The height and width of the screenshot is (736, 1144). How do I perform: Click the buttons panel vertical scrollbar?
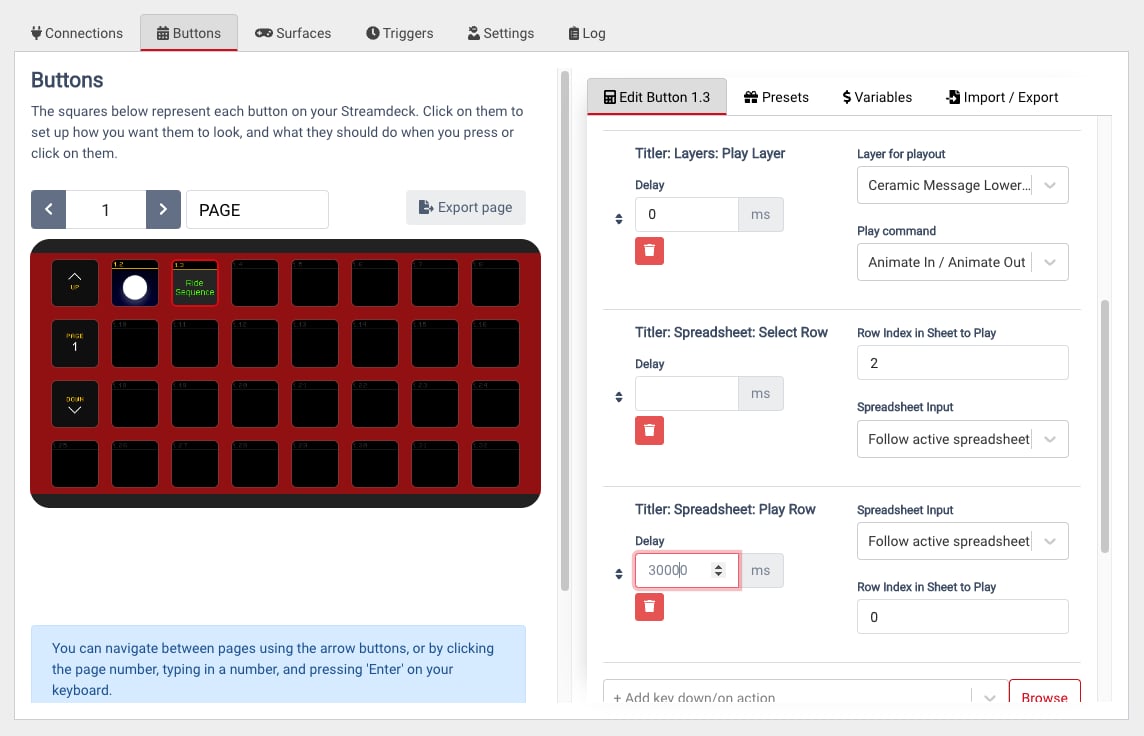tap(565, 330)
